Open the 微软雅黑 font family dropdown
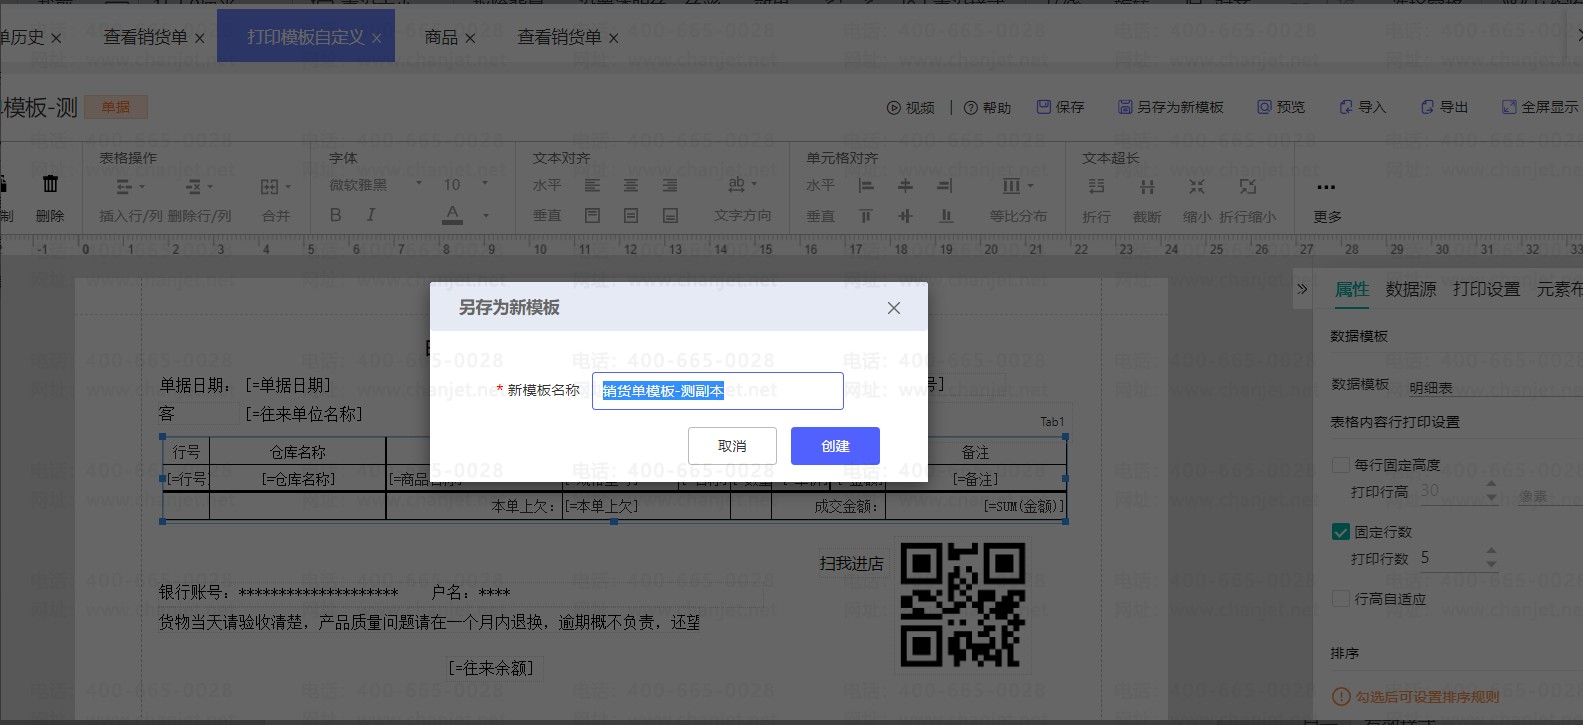This screenshot has width=1583, height=725. tap(374, 185)
